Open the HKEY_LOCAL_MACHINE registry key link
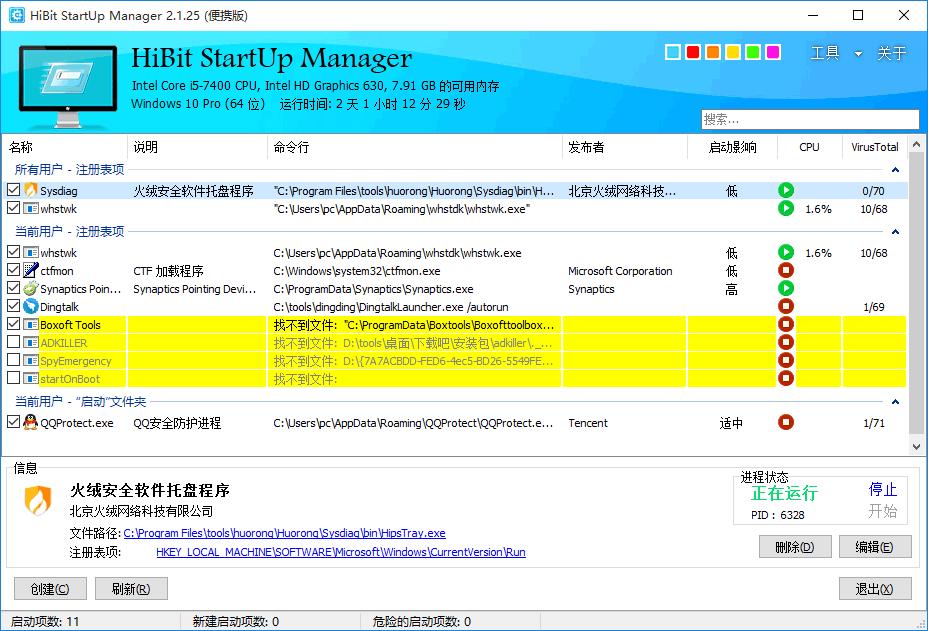This screenshot has height=631, width=928. pos(341,552)
